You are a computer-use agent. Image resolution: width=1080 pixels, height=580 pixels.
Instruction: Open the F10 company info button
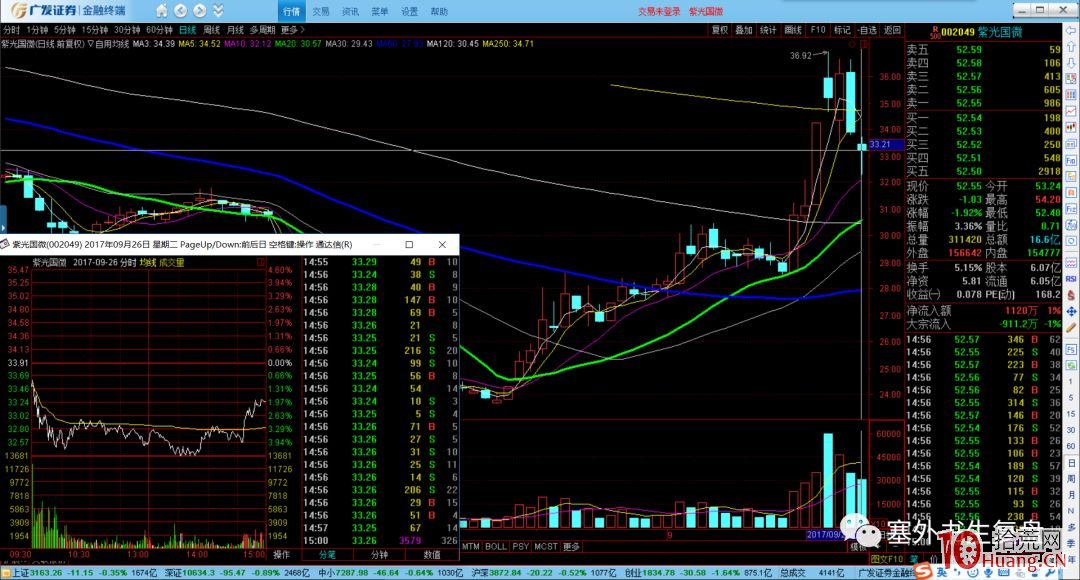pyautogui.click(x=818, y=30)
